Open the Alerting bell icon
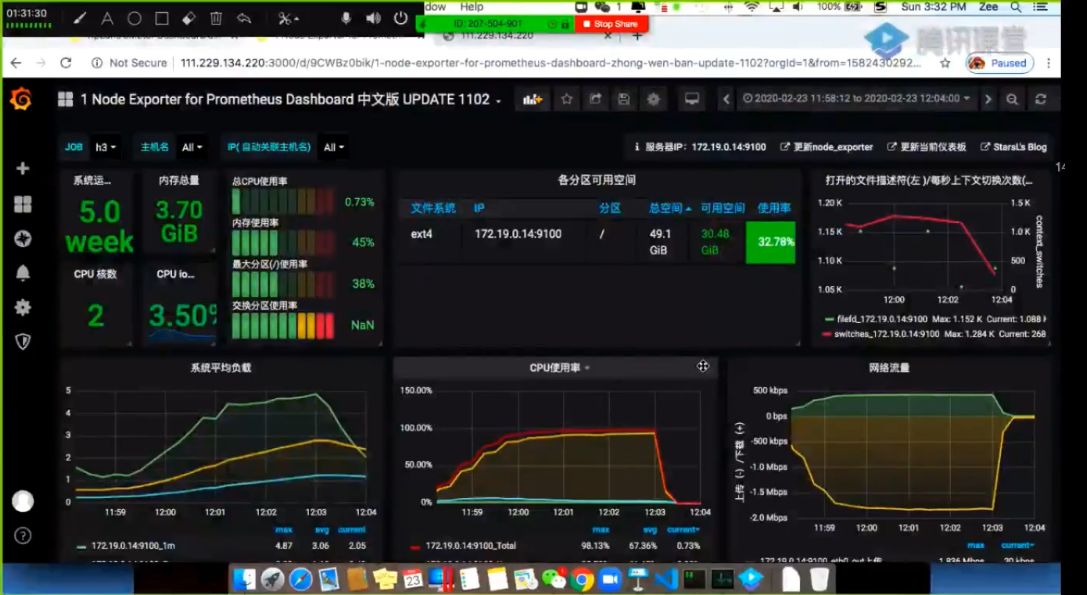The height and width of the screenshot is (595, 1087). [23, 273]
